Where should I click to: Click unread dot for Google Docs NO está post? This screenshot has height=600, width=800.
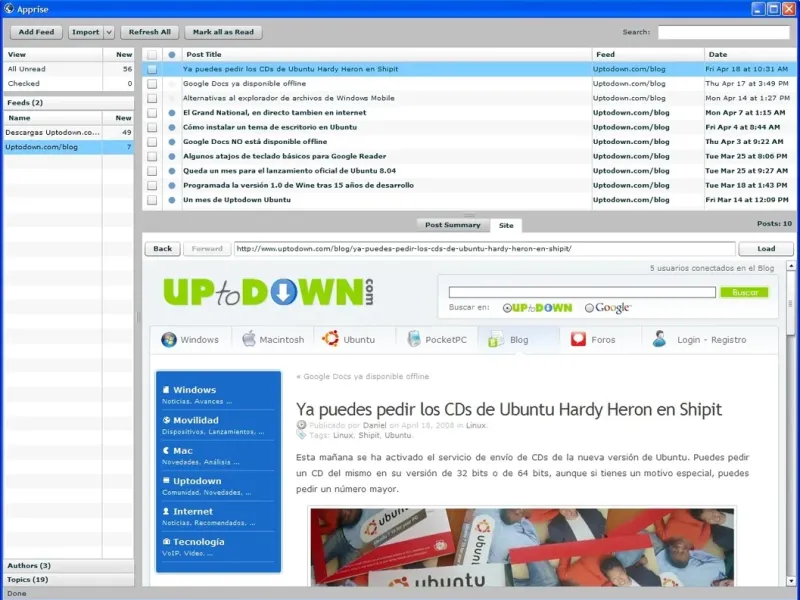(x=172, y=142)
